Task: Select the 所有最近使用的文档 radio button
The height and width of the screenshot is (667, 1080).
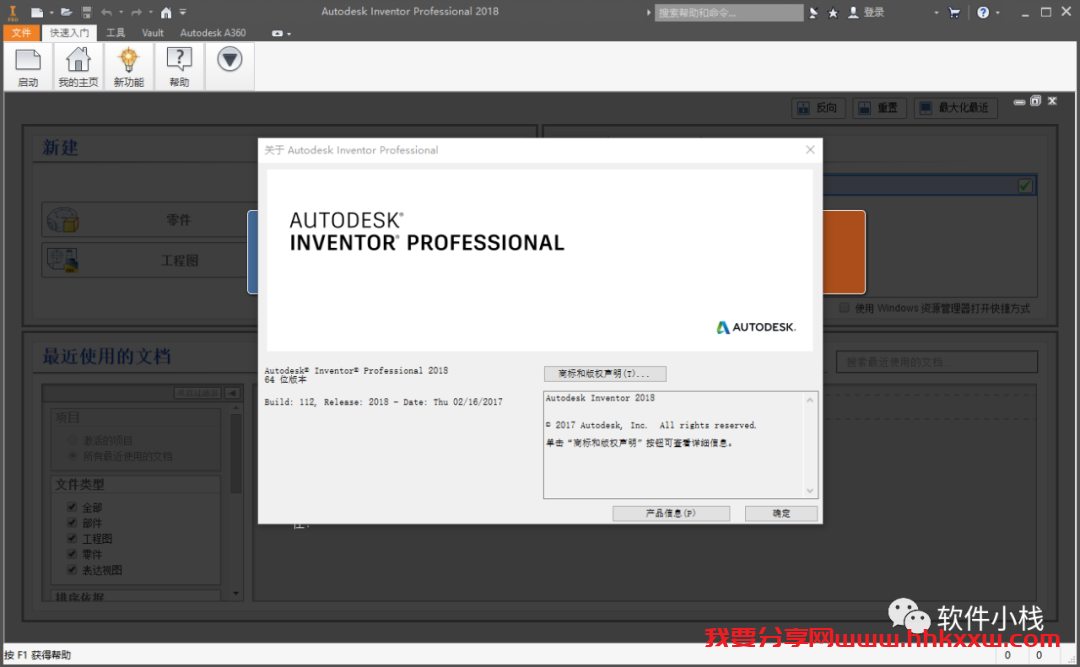Action: point(72,456)
